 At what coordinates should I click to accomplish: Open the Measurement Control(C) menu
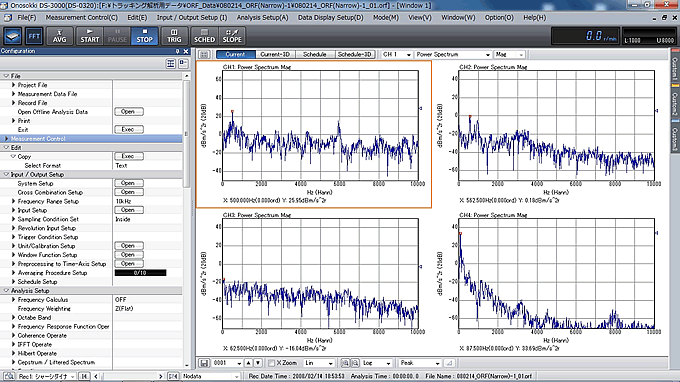(82, 18)
